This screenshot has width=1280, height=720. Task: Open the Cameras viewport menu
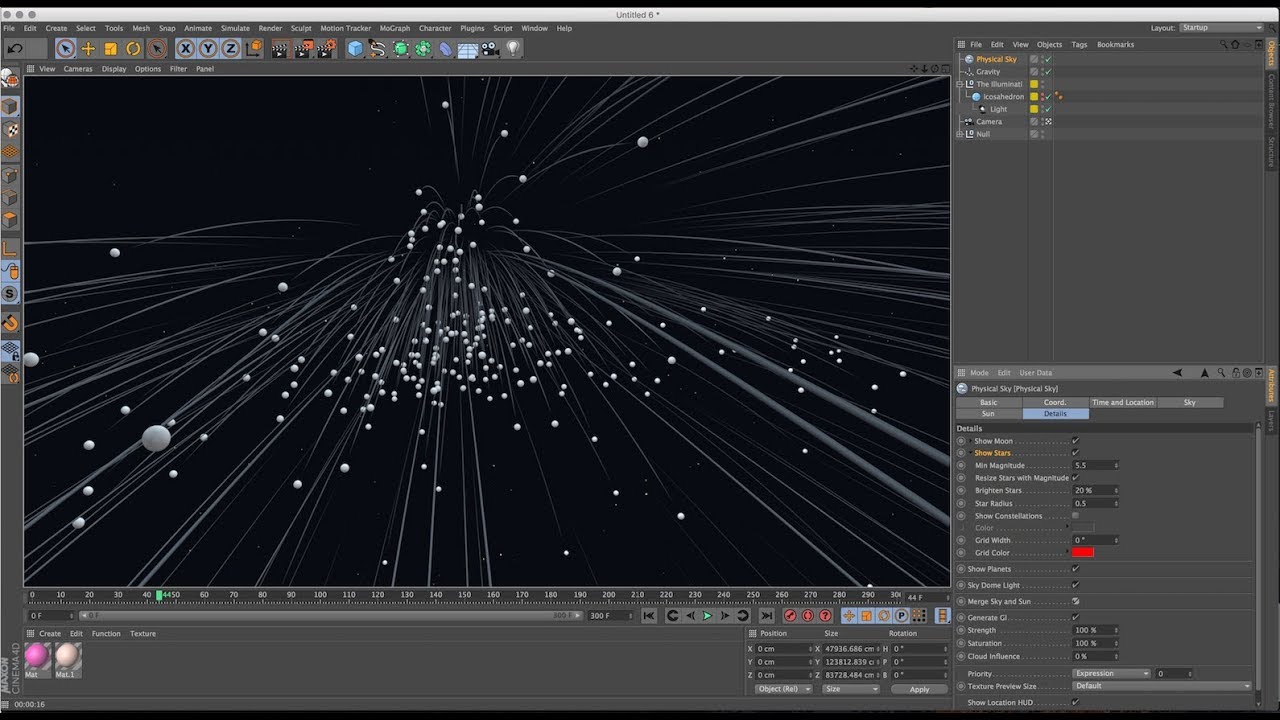(78, 69)
